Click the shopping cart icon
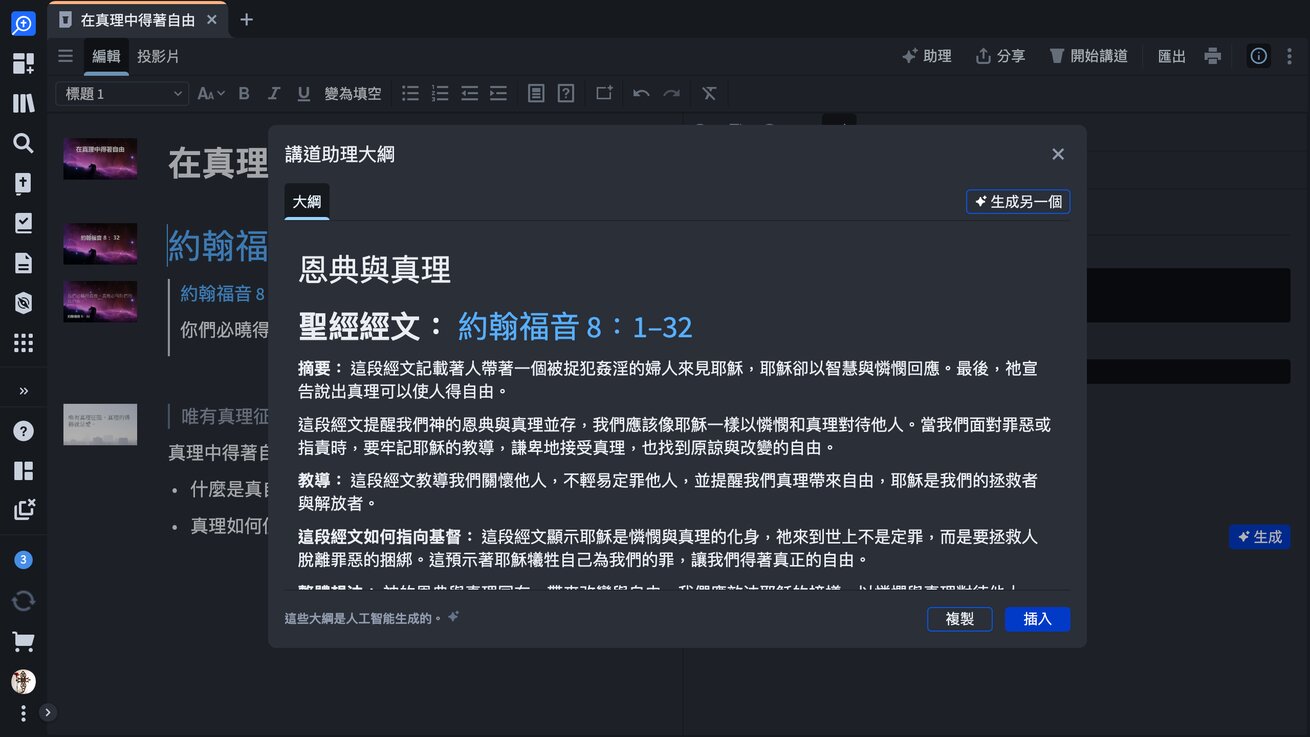The height and width of the screenshot is (737, 1310). [23, 641]
